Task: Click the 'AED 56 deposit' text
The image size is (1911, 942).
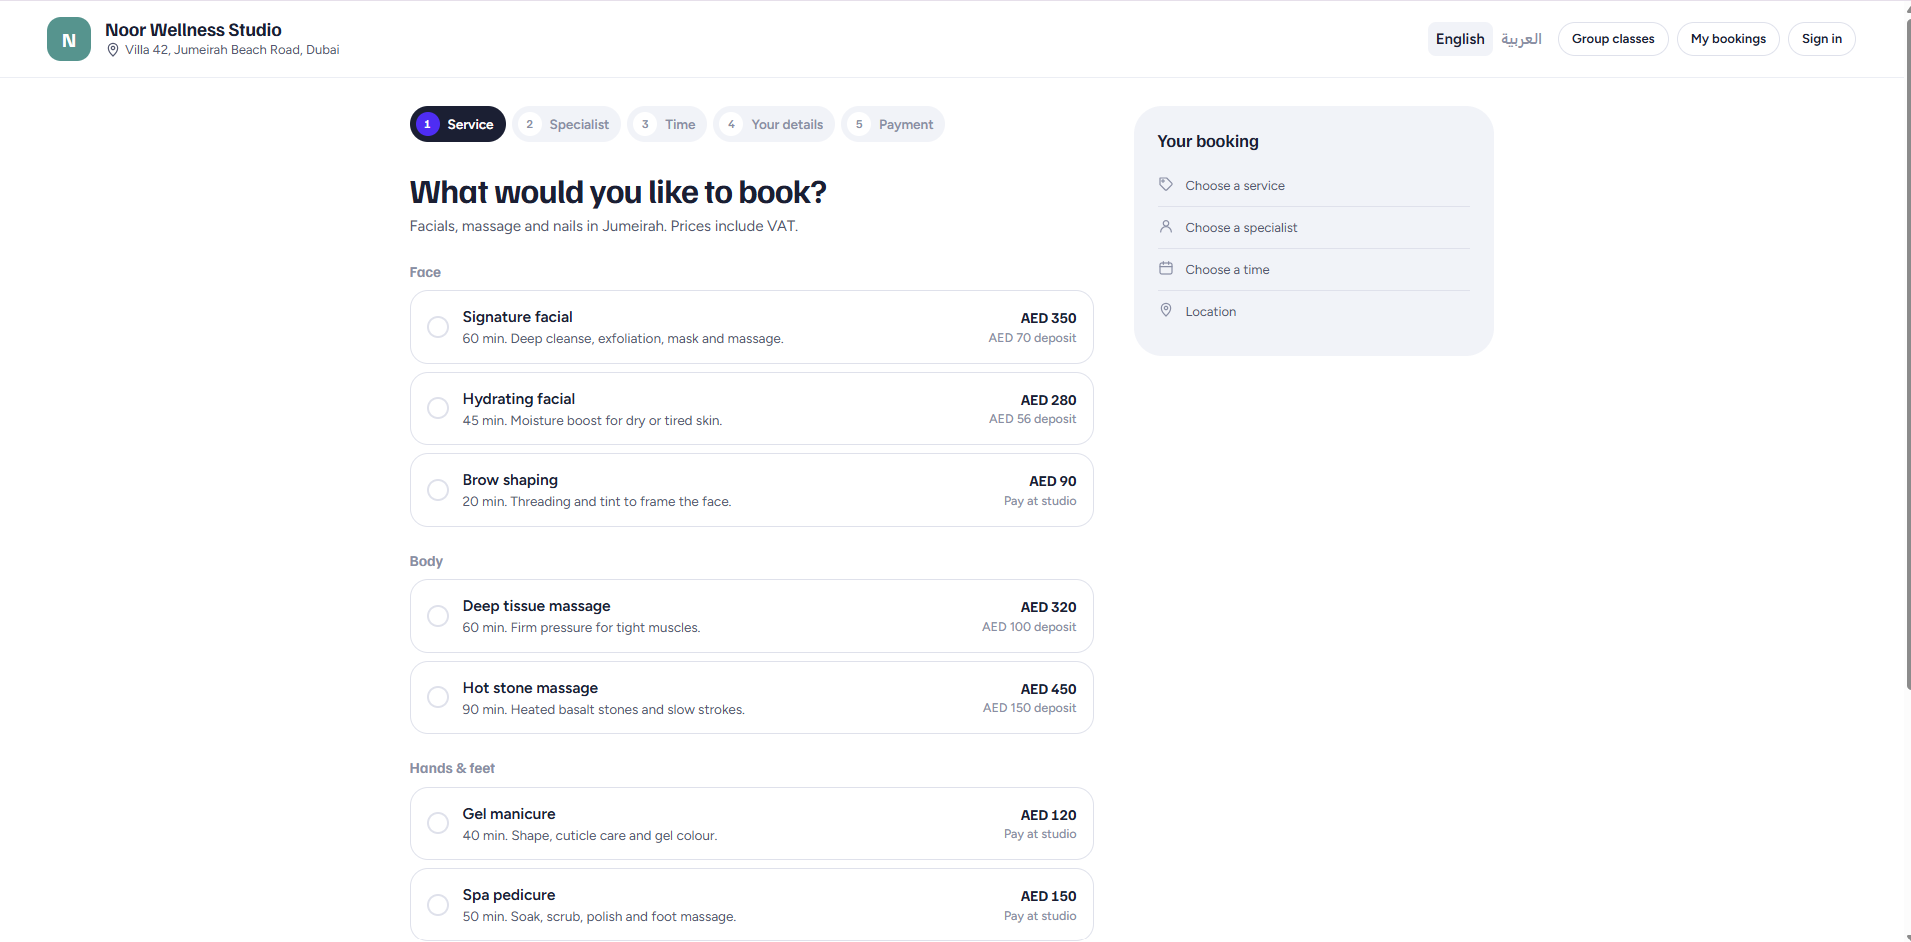Action: [x=1032, y=419]
